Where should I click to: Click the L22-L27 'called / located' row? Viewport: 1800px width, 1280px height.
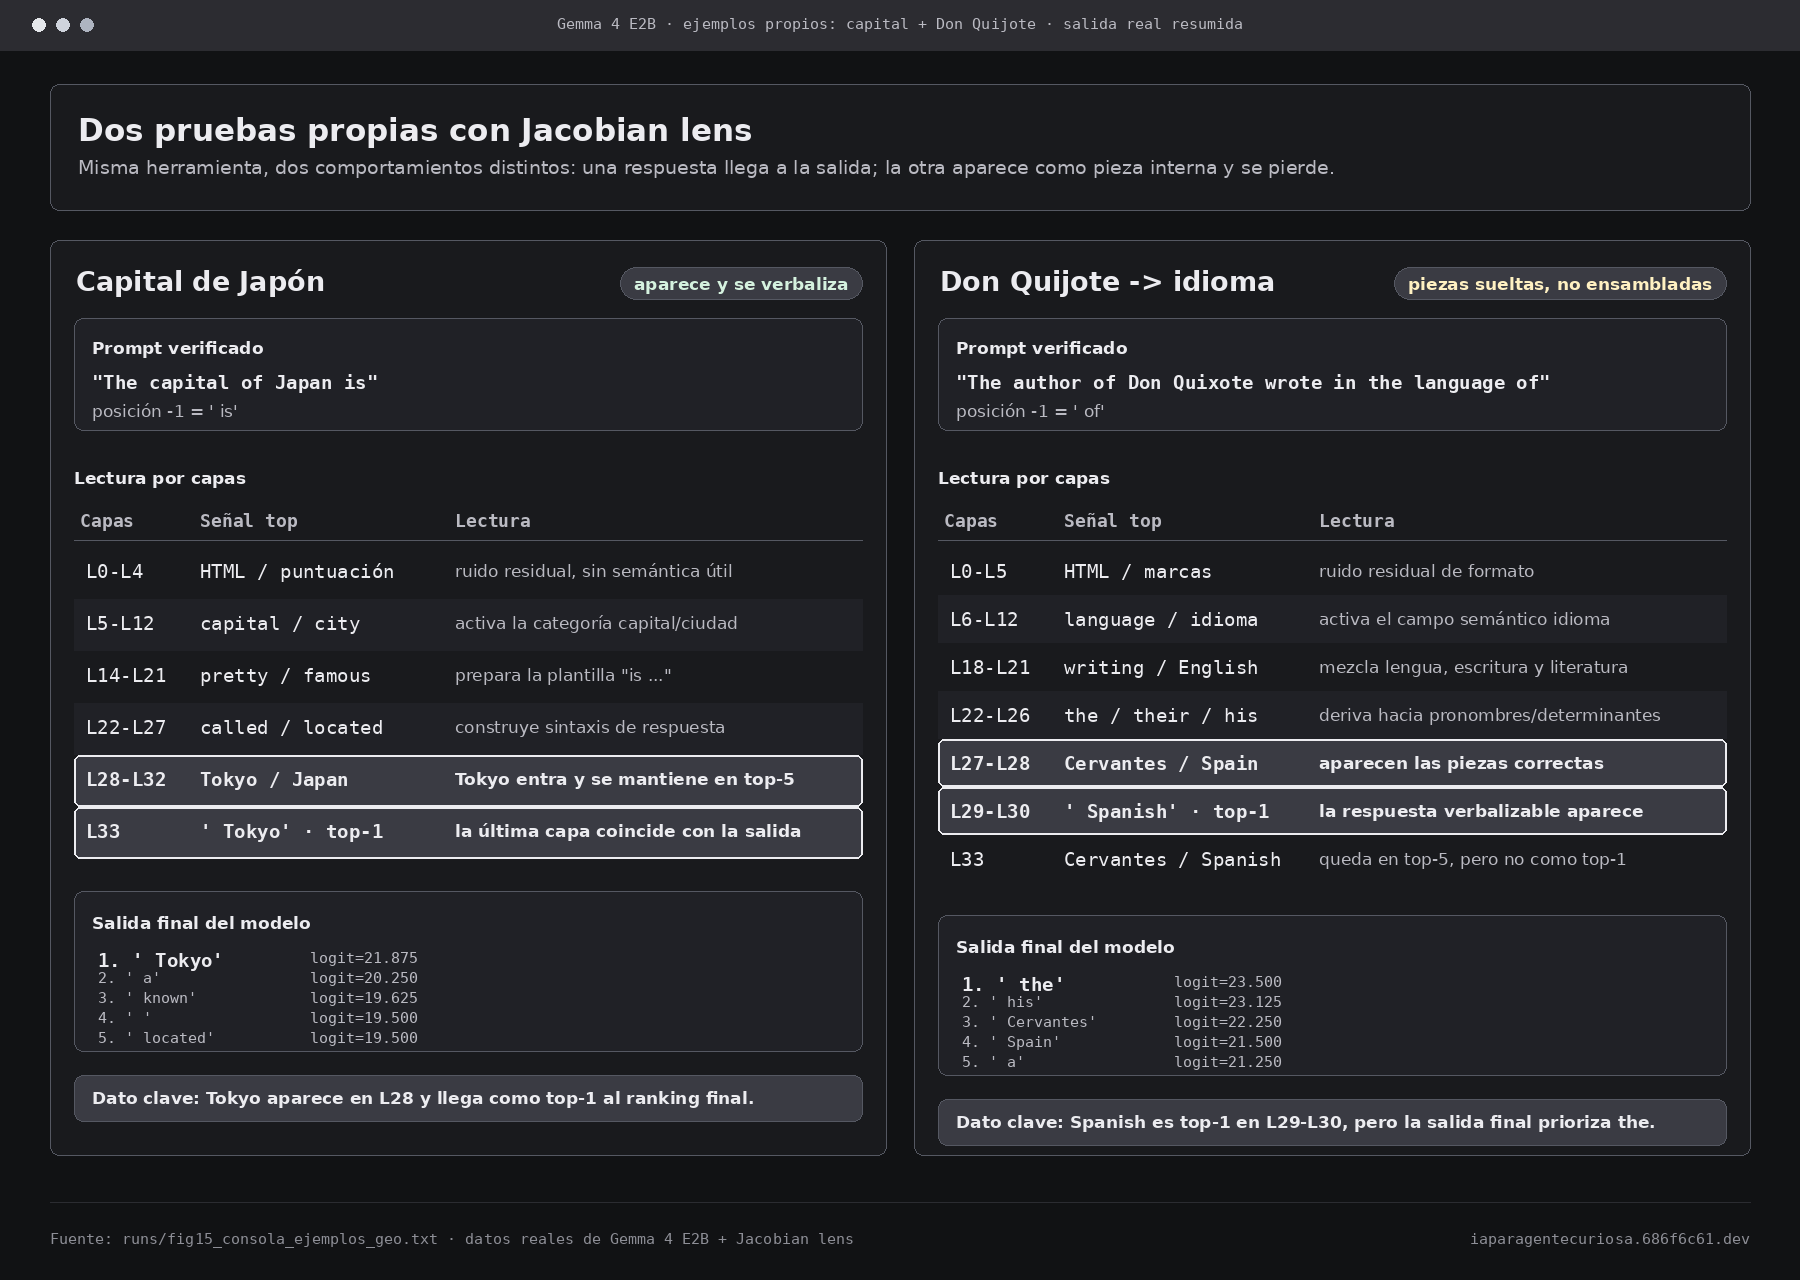(468, 727)
